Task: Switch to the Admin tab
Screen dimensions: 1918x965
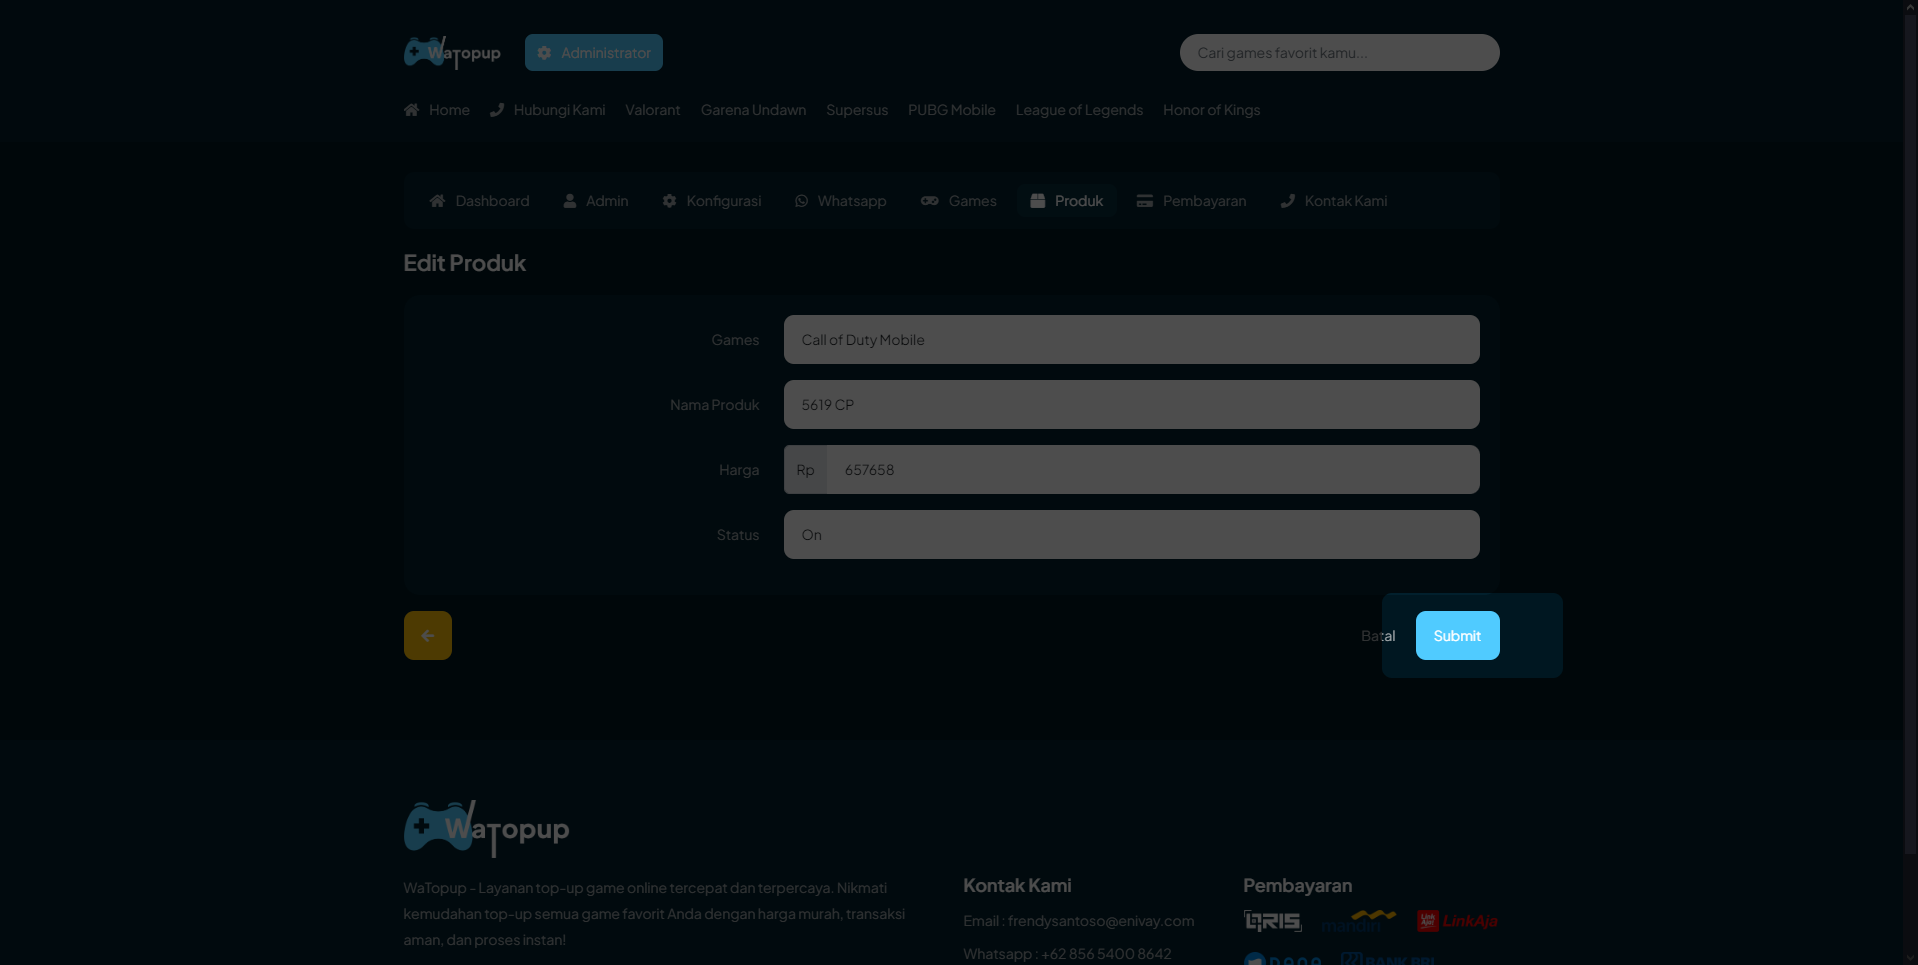Action: 596,201
